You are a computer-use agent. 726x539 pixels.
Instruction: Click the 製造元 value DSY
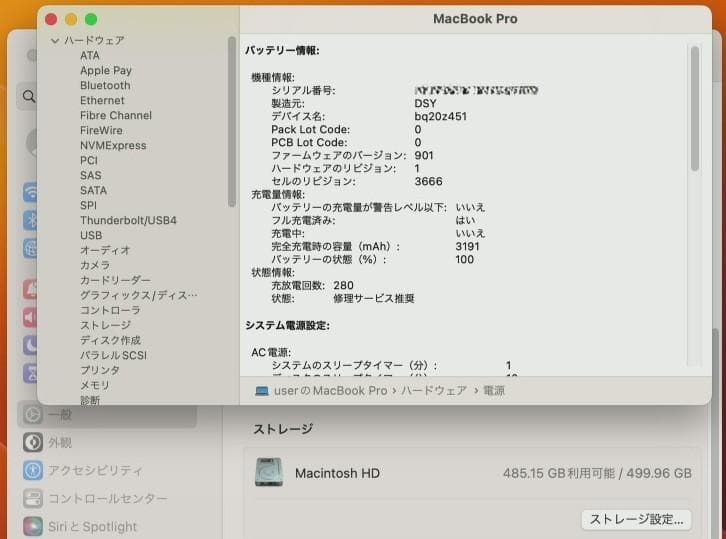coord(425,103)
